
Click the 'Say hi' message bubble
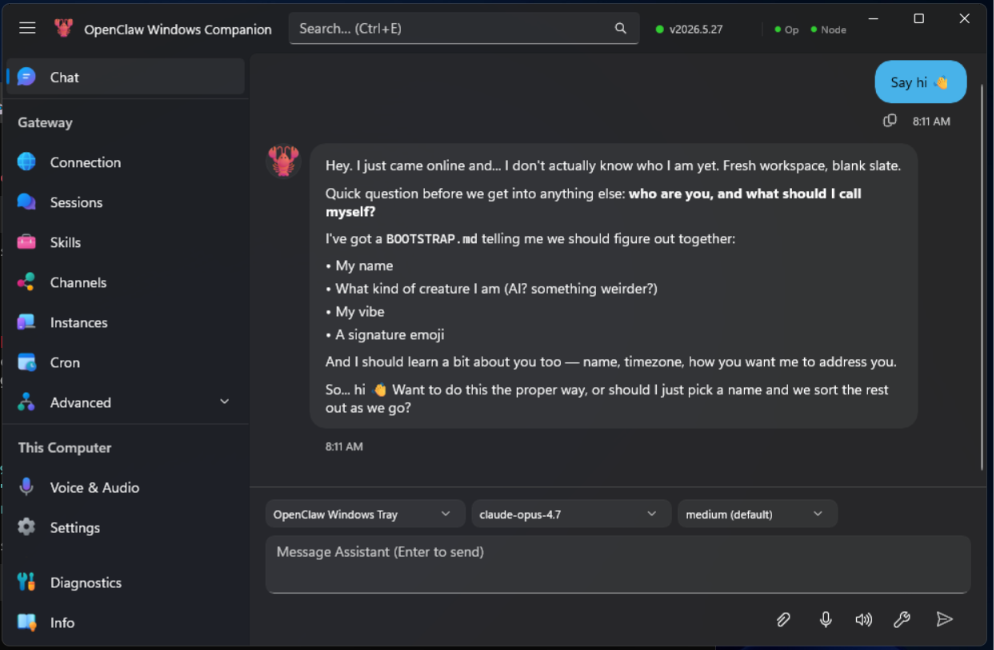(920, 82)
